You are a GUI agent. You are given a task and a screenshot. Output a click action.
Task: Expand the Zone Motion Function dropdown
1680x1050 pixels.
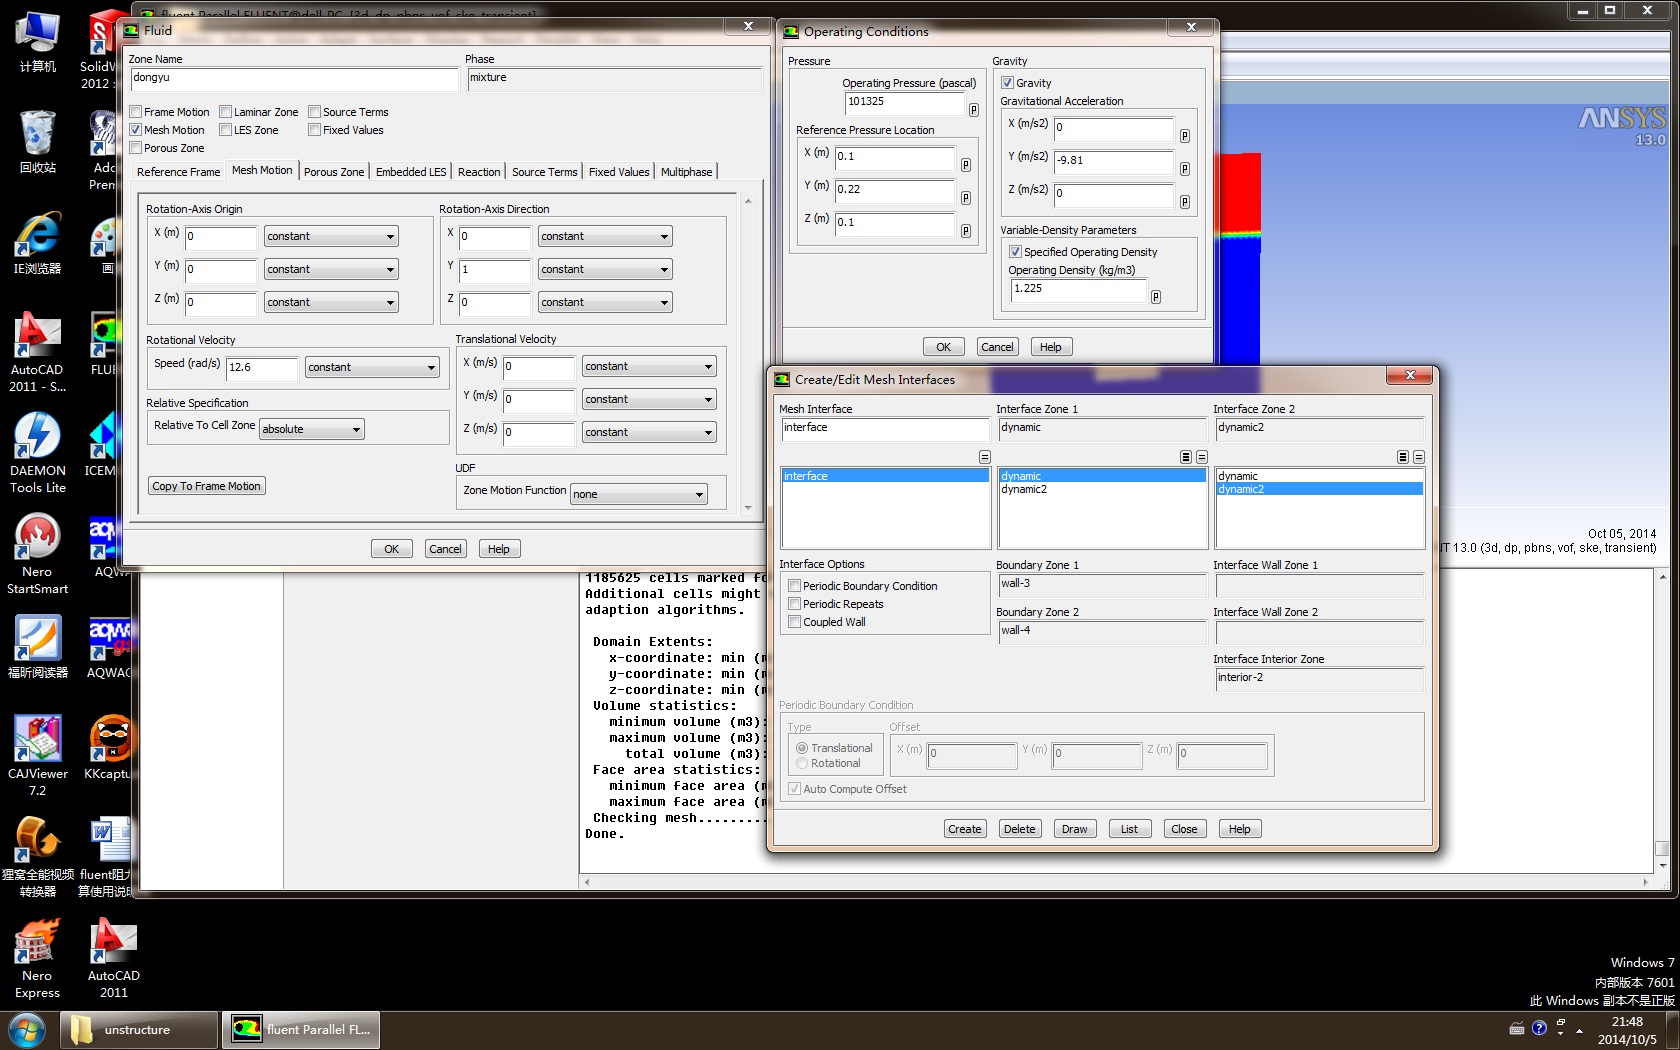[638, 494]
